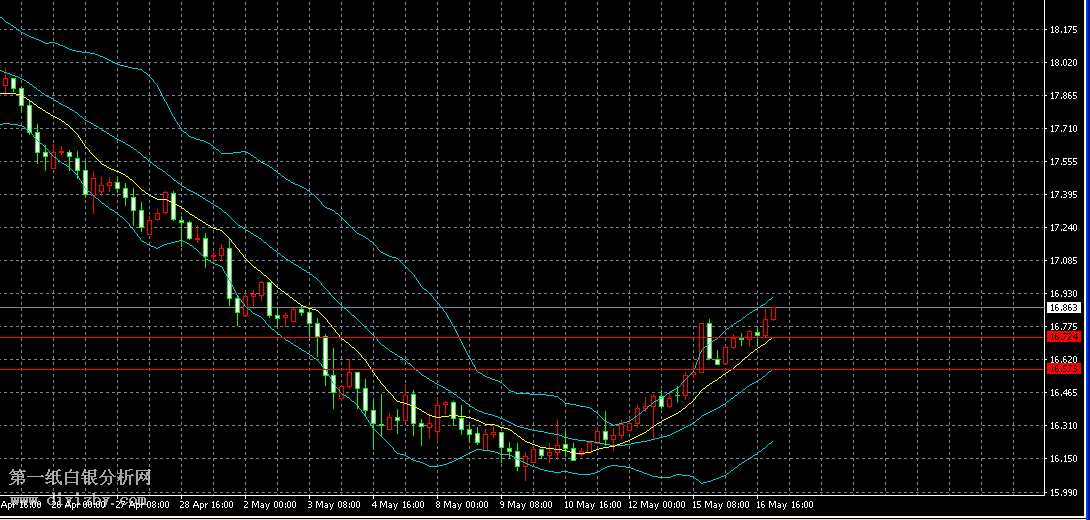This screenshot has height=520, width=1090.
Task: Click the 28 Apr 16:00 time label
Action: (x=206, y=505)
